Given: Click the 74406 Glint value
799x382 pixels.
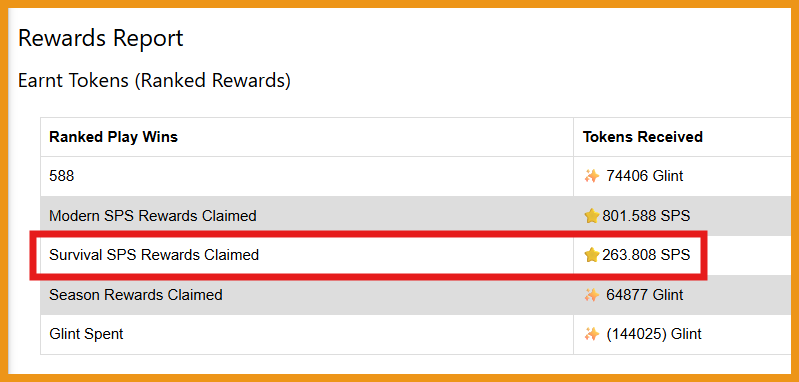Looking at the screenshot, I should coord(645,176).
